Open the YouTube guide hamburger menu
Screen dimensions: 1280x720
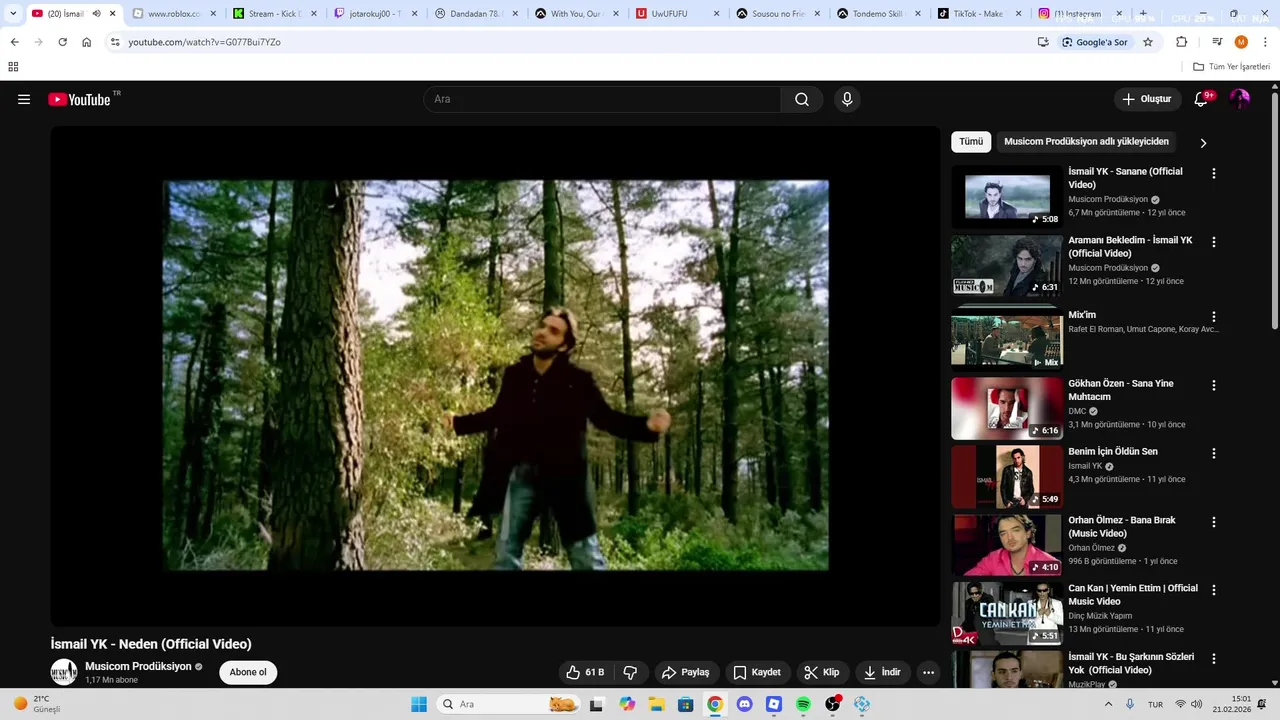click(24, 99)
